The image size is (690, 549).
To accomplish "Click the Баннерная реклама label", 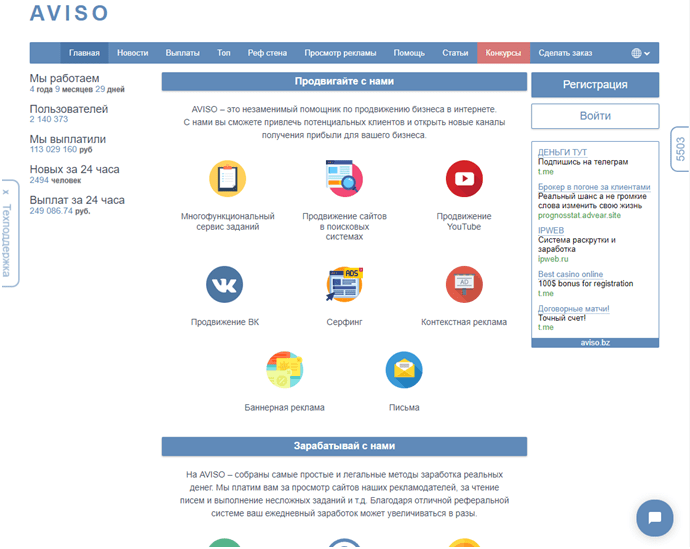I will [284, 408].
